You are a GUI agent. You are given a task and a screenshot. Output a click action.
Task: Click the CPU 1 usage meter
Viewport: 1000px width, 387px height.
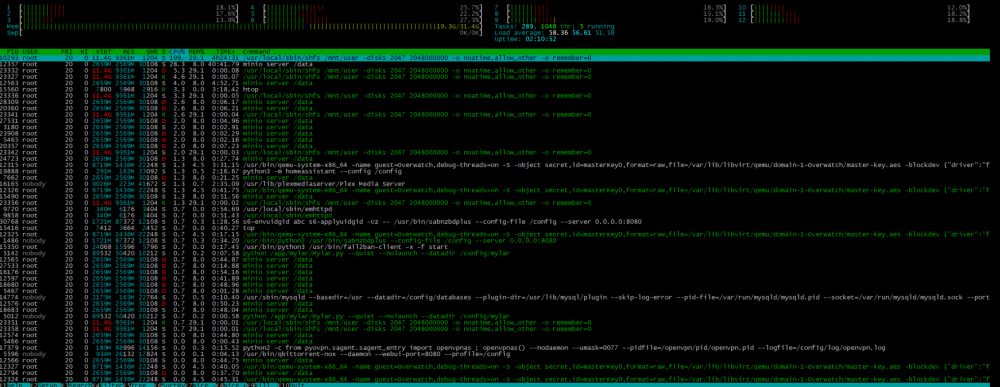pyautogui.click(x=121, y=7)
